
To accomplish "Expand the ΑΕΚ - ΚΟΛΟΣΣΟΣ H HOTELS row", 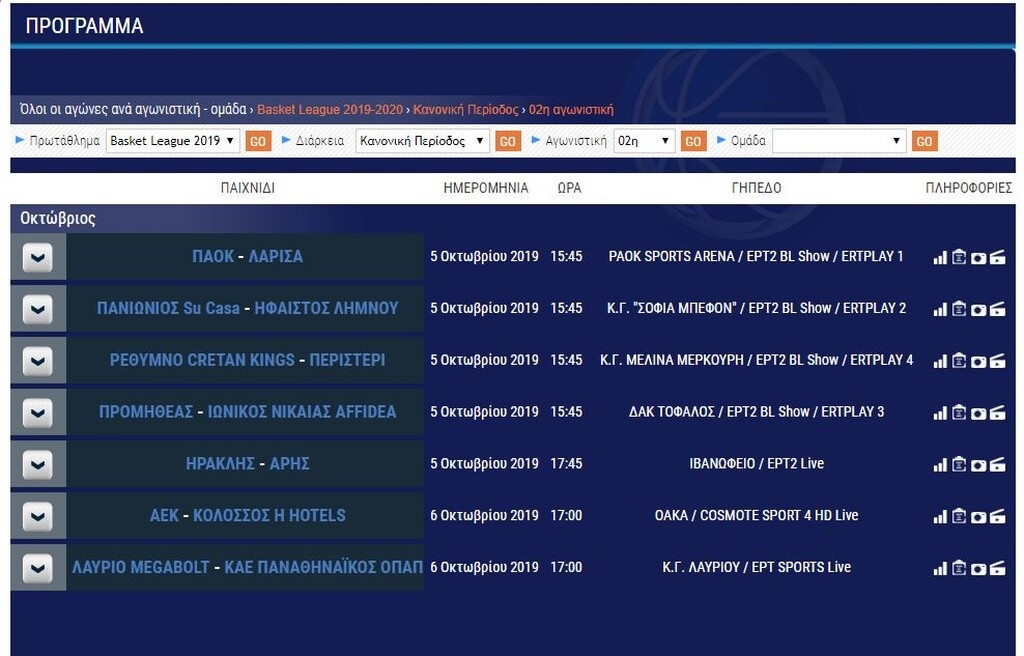I will click(37, 516).
